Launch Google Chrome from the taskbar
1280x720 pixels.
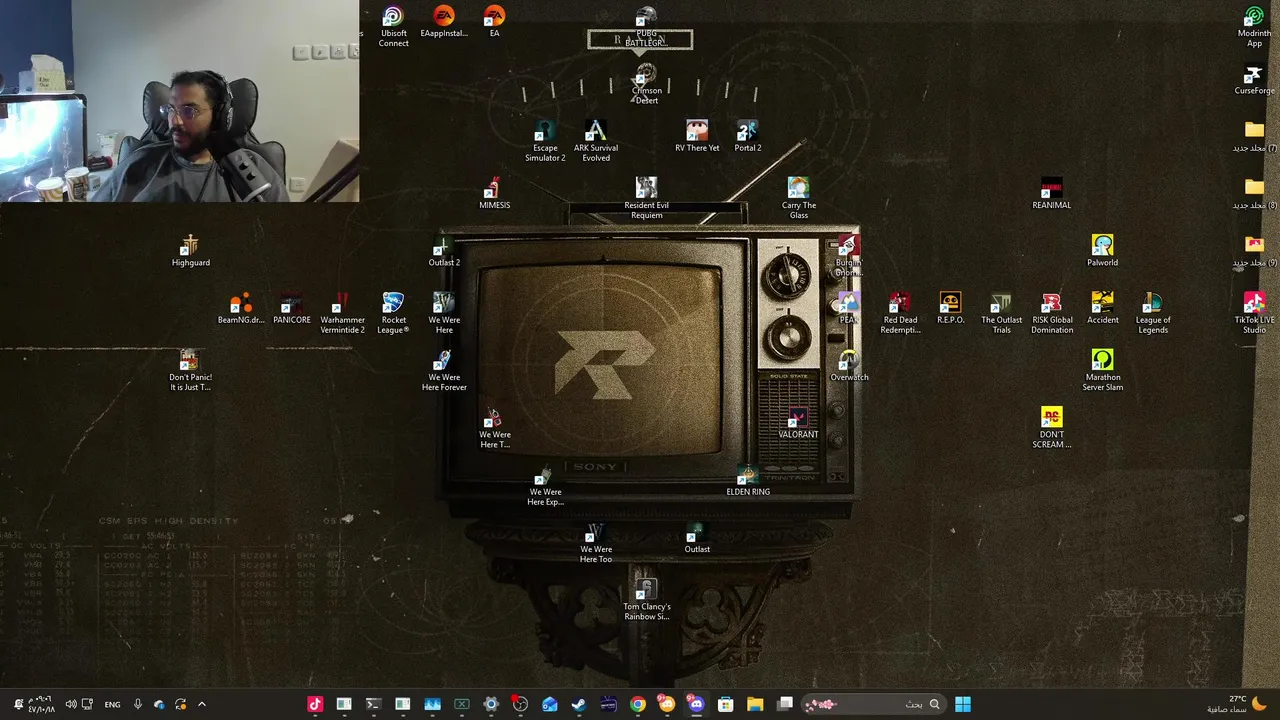click(x=637, y=704)
